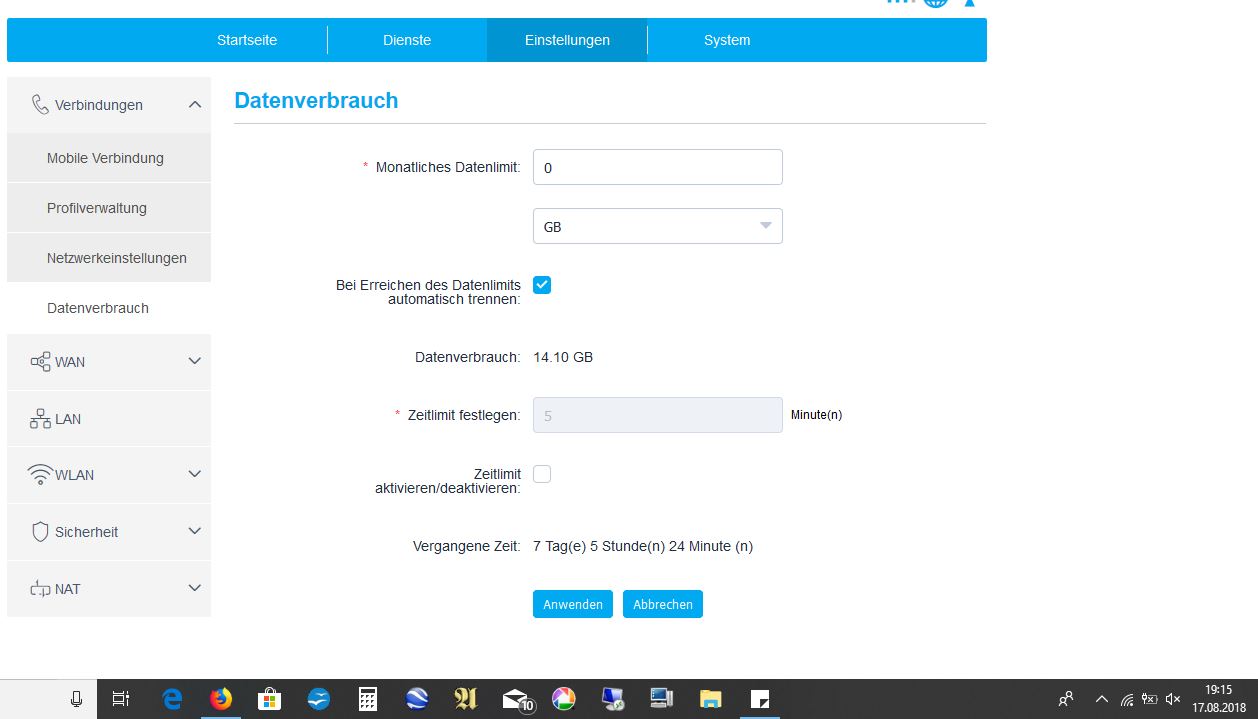Uncheck automatic disconnect at data limit

coord(542,285)
